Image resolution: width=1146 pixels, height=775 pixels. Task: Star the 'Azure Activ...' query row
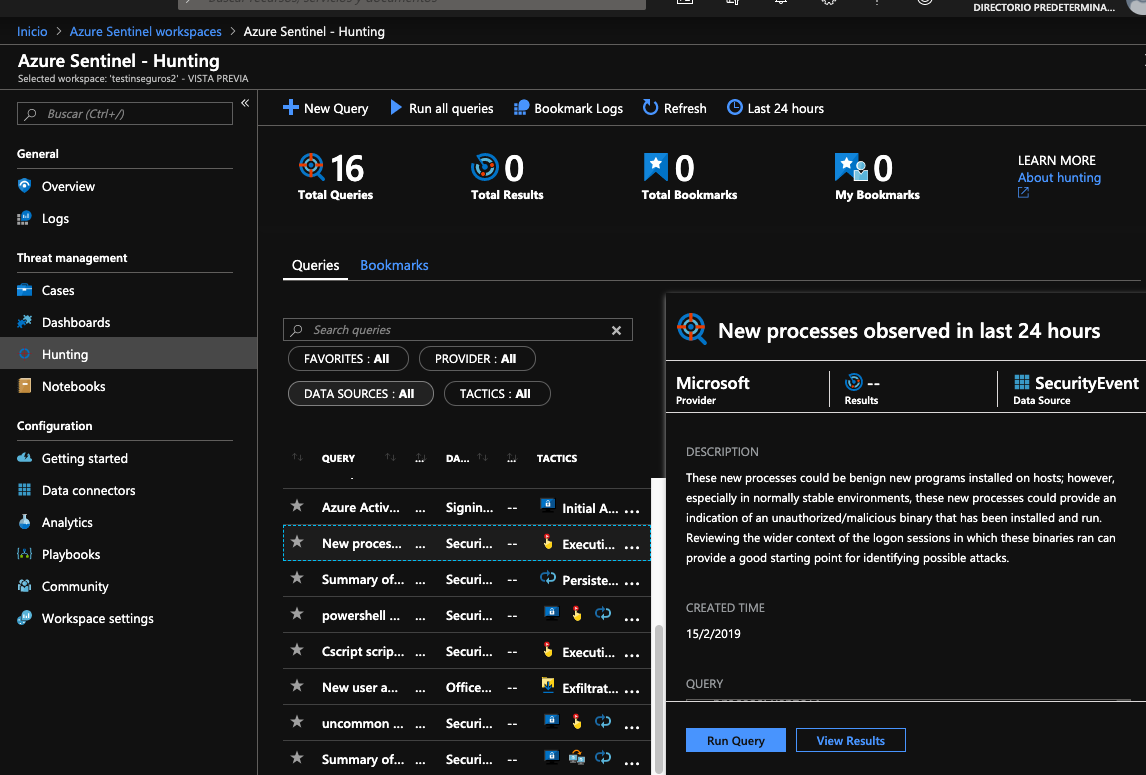(x=297, y=507)
